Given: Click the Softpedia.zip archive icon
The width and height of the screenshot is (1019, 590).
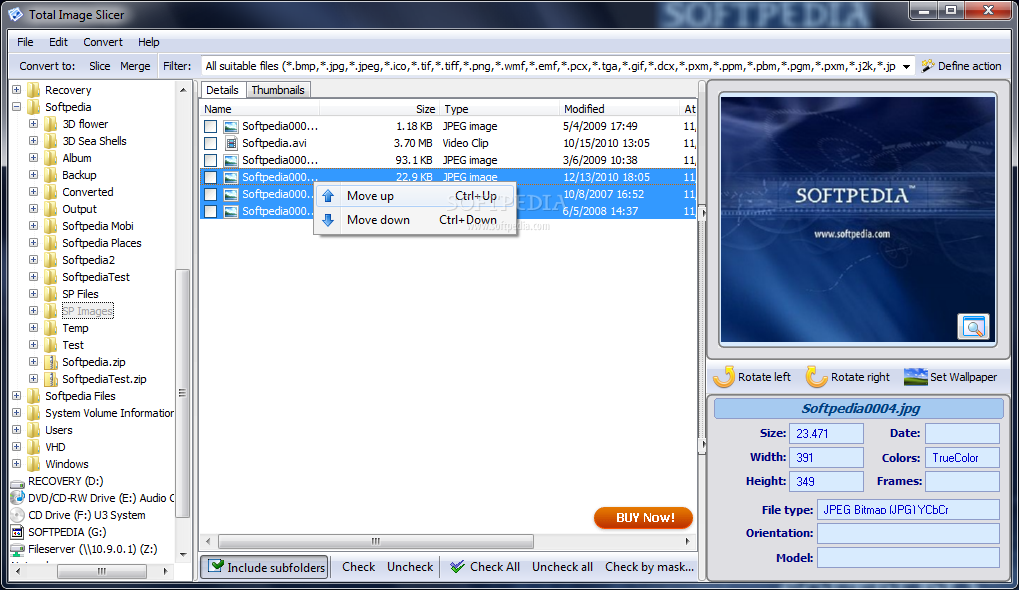Looking at the screenshot, I should click(x=51, y=362).
